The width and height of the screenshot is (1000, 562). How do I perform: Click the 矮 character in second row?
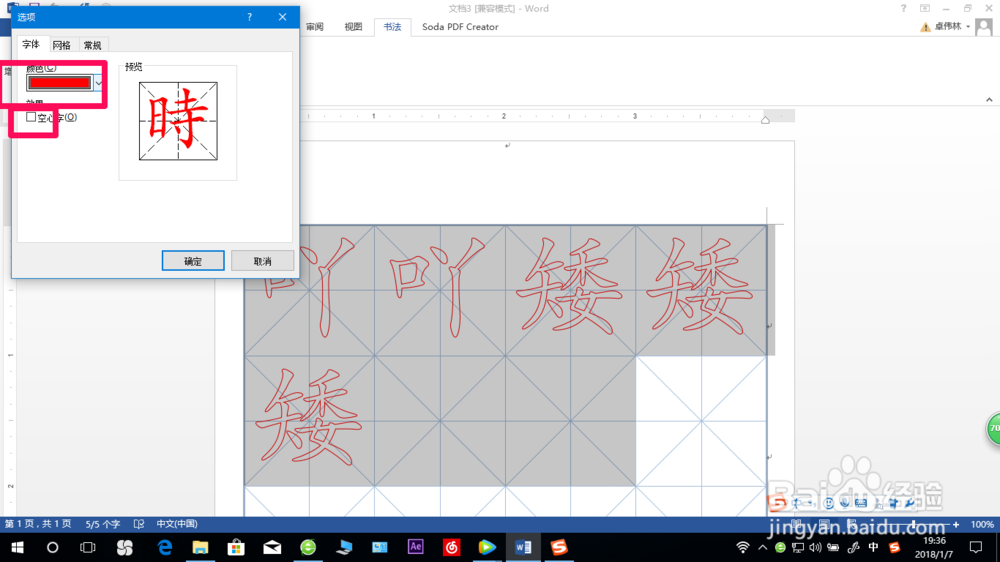click(309, 417)
